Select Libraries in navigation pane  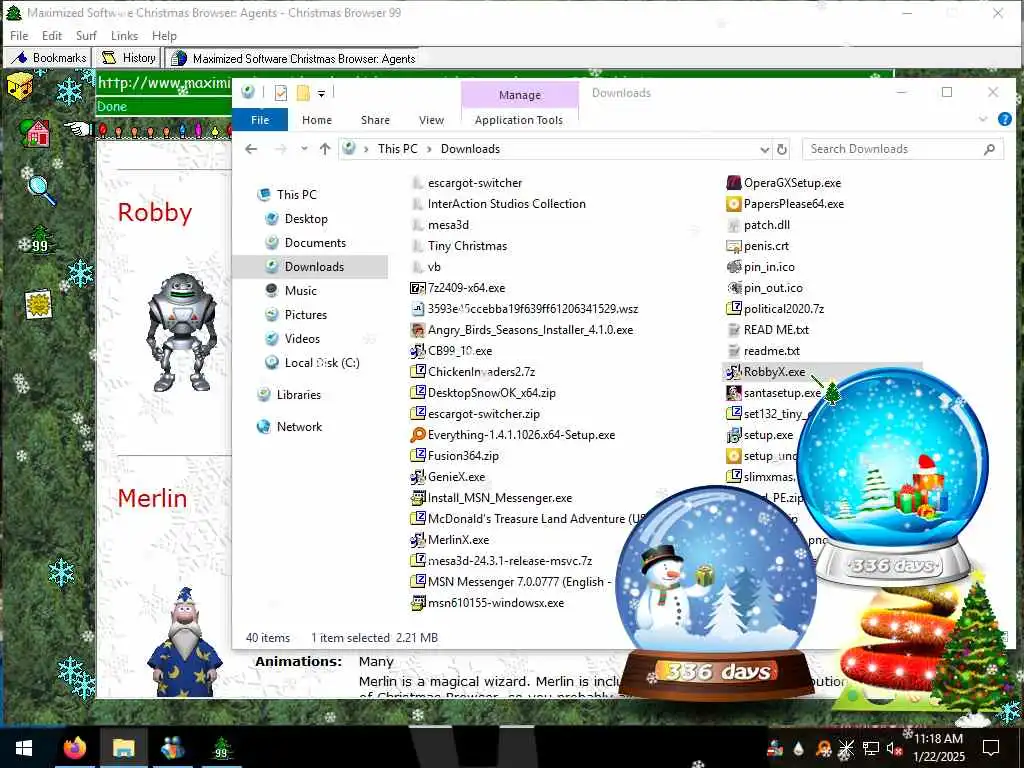point(298,394)
